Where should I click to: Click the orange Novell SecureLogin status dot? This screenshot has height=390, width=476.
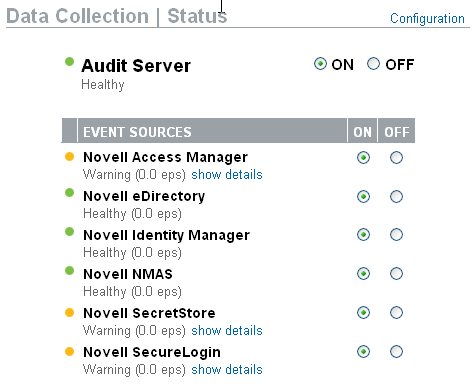(69, 352)
